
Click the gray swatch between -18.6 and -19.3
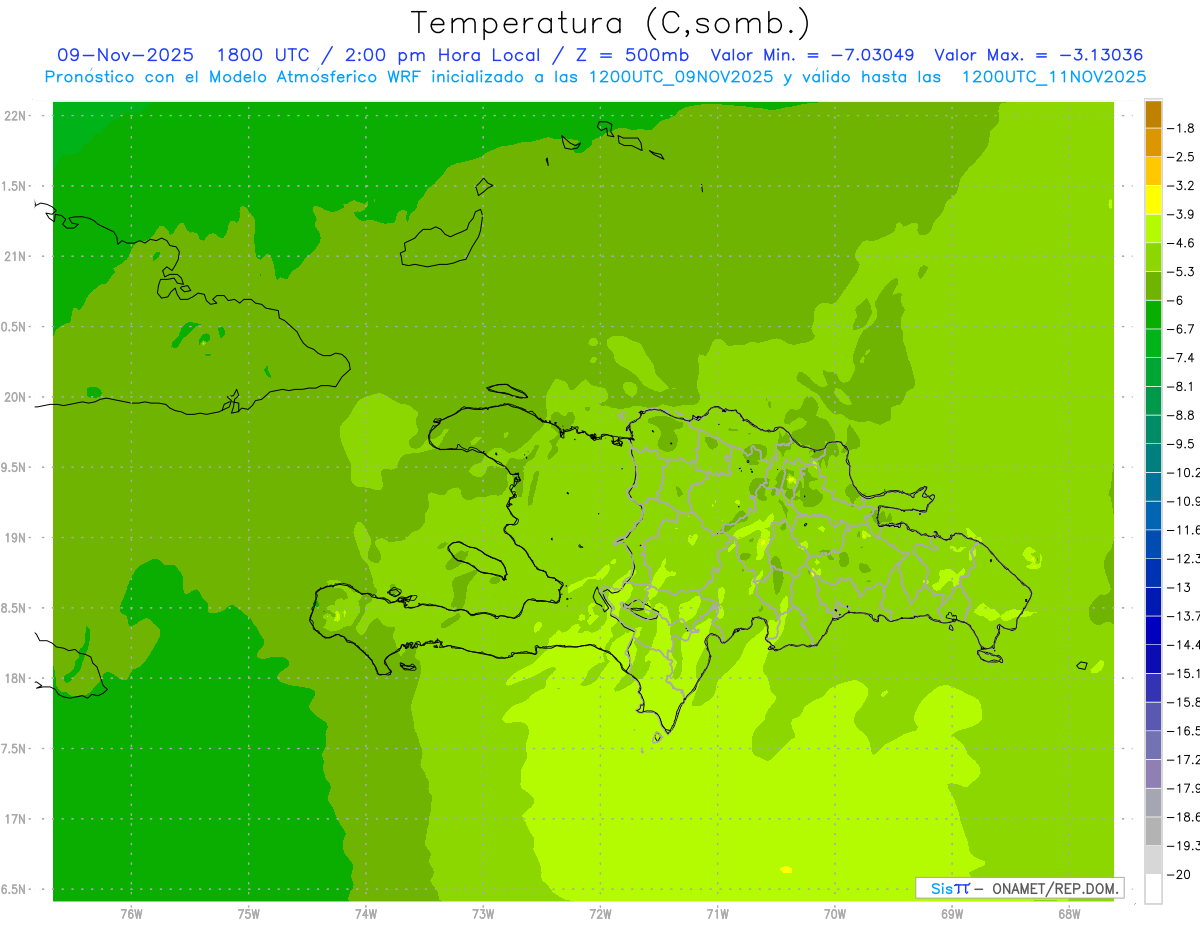[x=1153, y=832]
